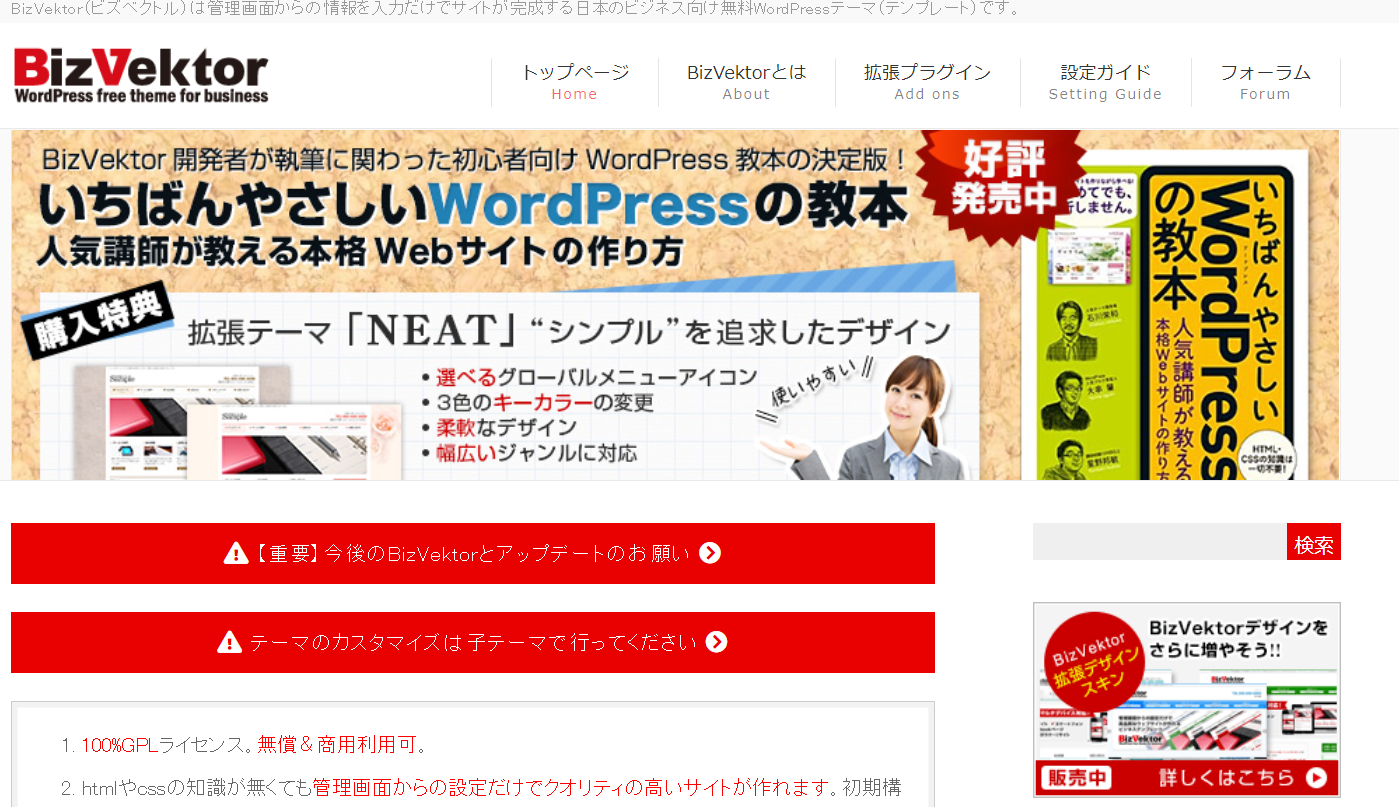Click warning icon on 【重要】 update notice
Screen dimensions: 1399x807
coord(235,553)
